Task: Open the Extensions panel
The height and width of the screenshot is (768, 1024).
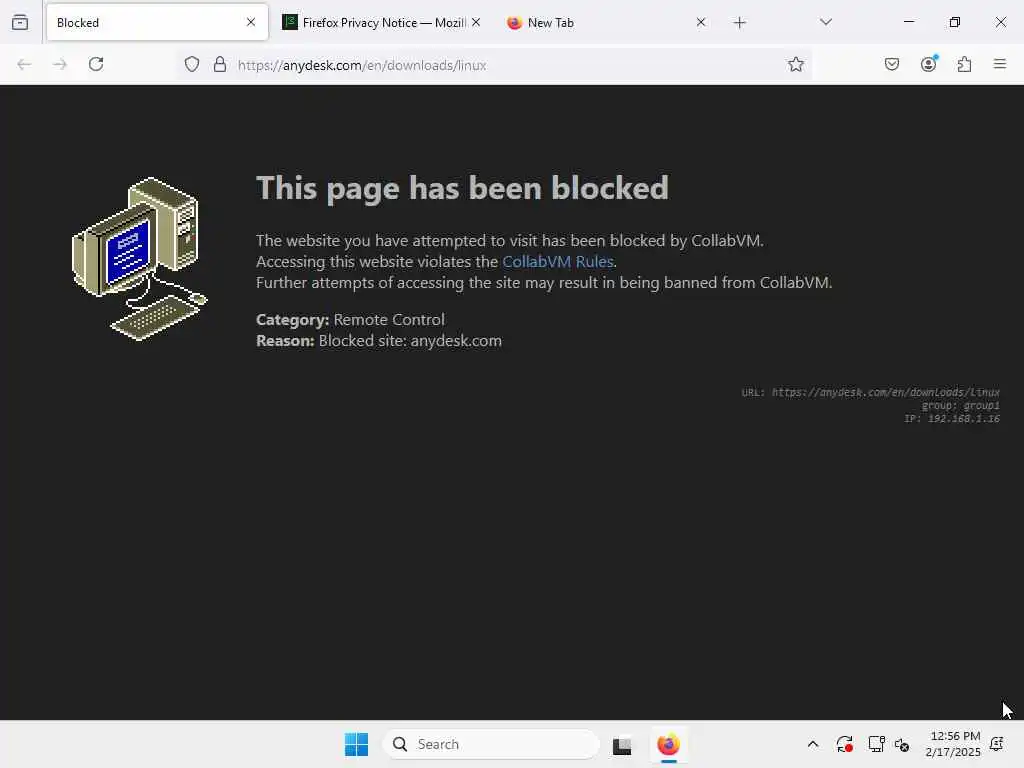Action: coord(965,64)
